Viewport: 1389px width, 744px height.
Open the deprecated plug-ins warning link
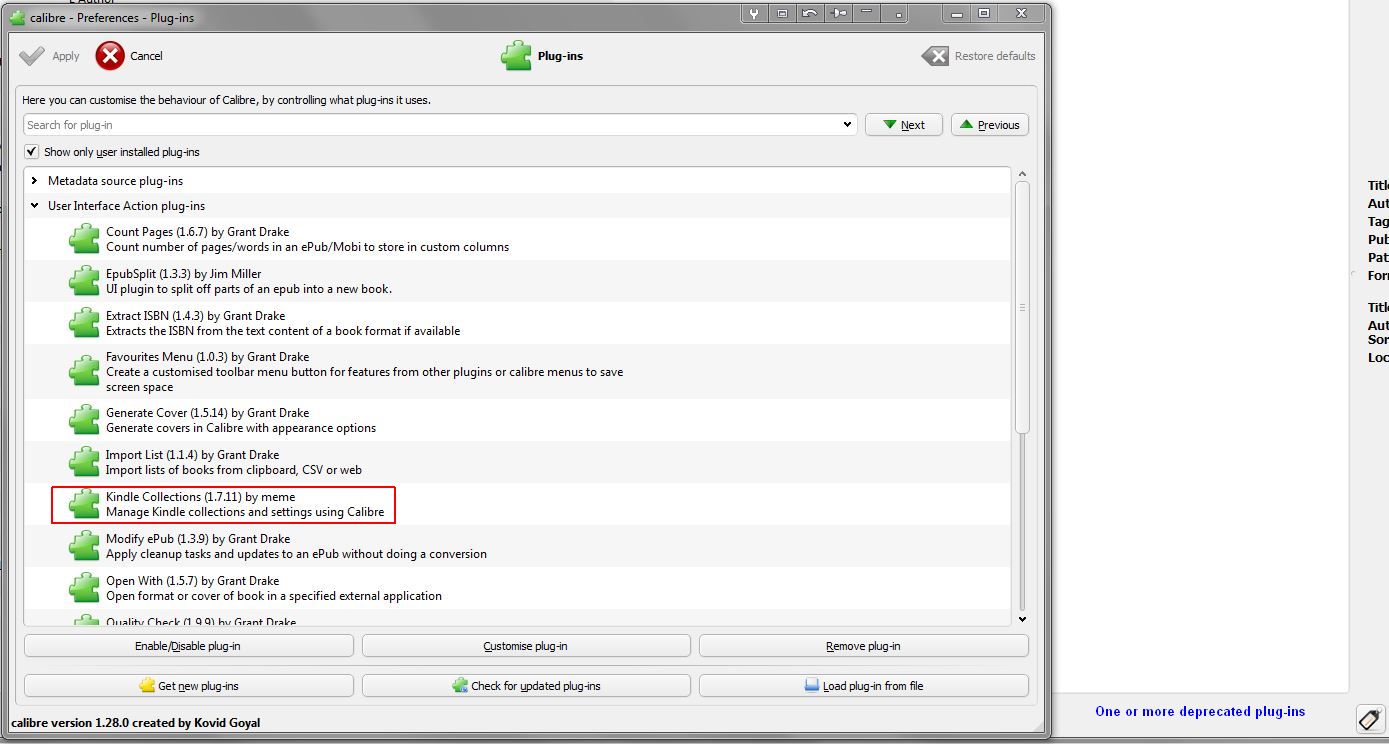[x=1200, y=712]
